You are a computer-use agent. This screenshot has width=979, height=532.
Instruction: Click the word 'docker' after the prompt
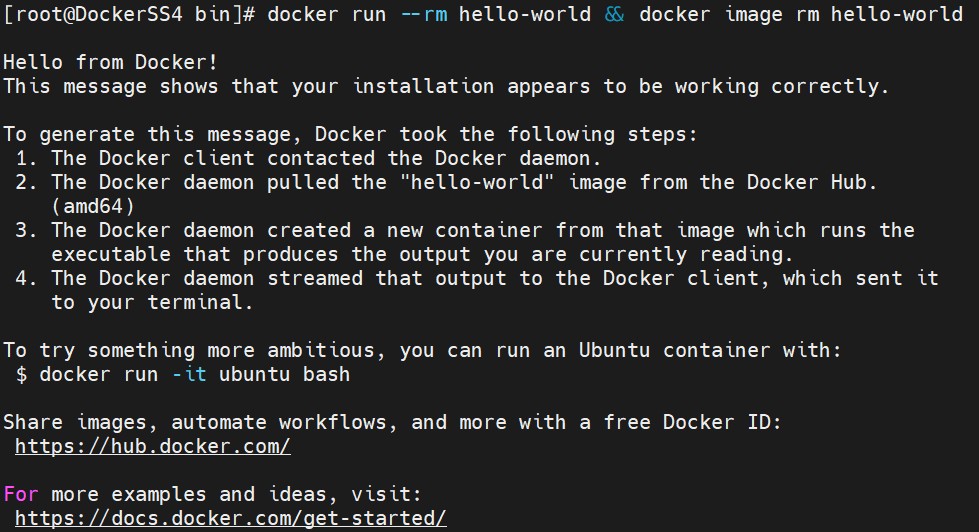click(x=303, y=14)
